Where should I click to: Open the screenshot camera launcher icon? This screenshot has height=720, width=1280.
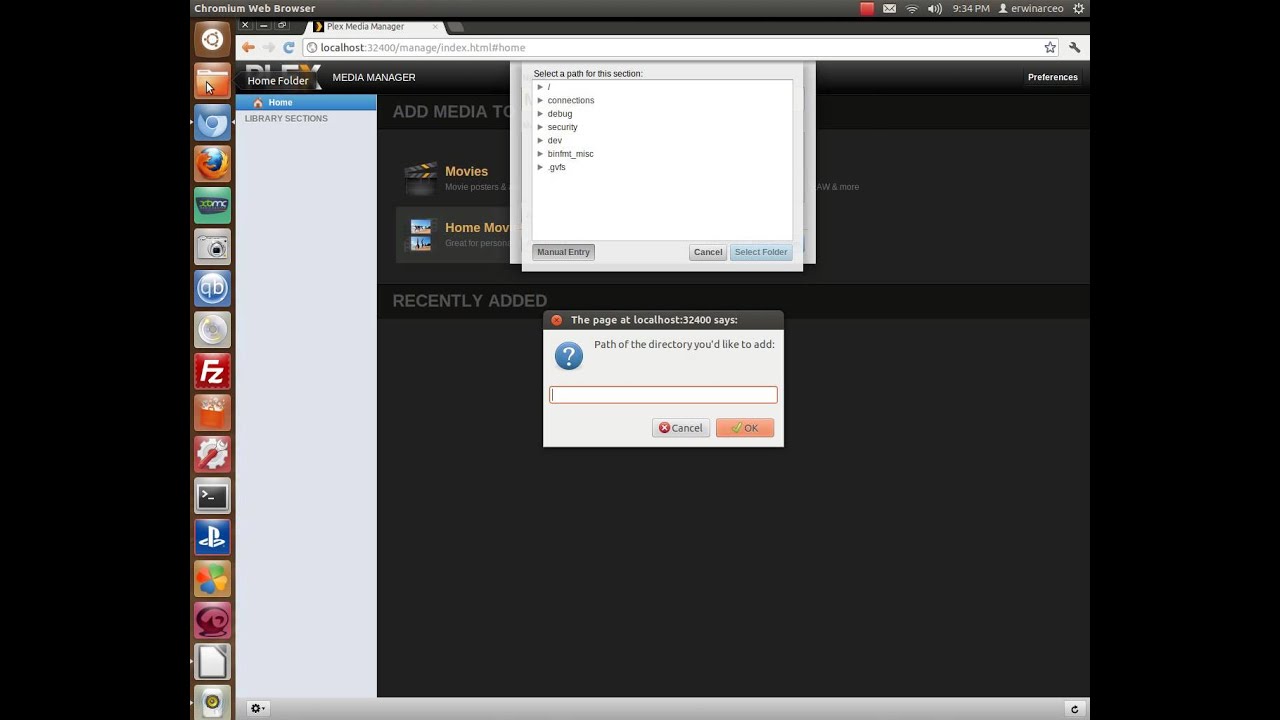[212, 247]
